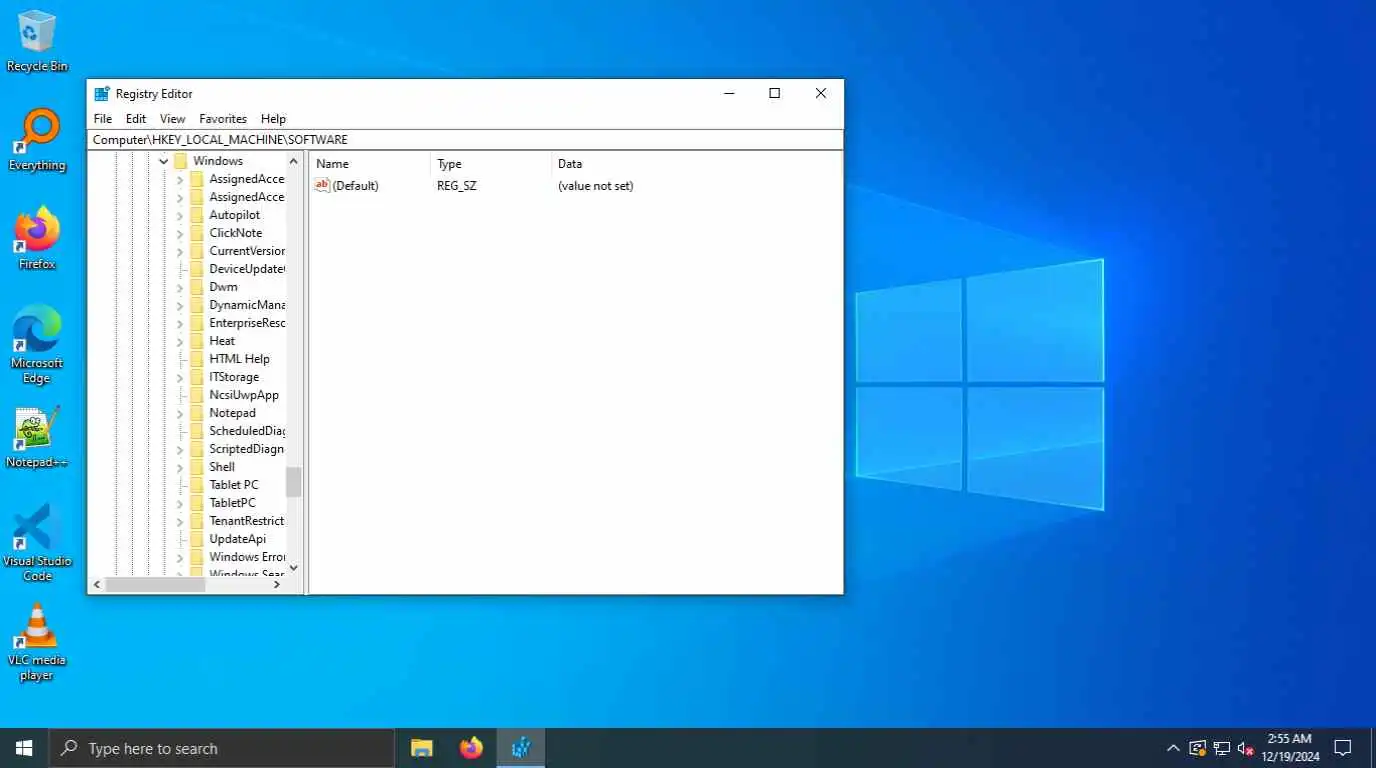Click the tree scrollbar's up arrow
1376x768 pixels.
click(294, 161)
